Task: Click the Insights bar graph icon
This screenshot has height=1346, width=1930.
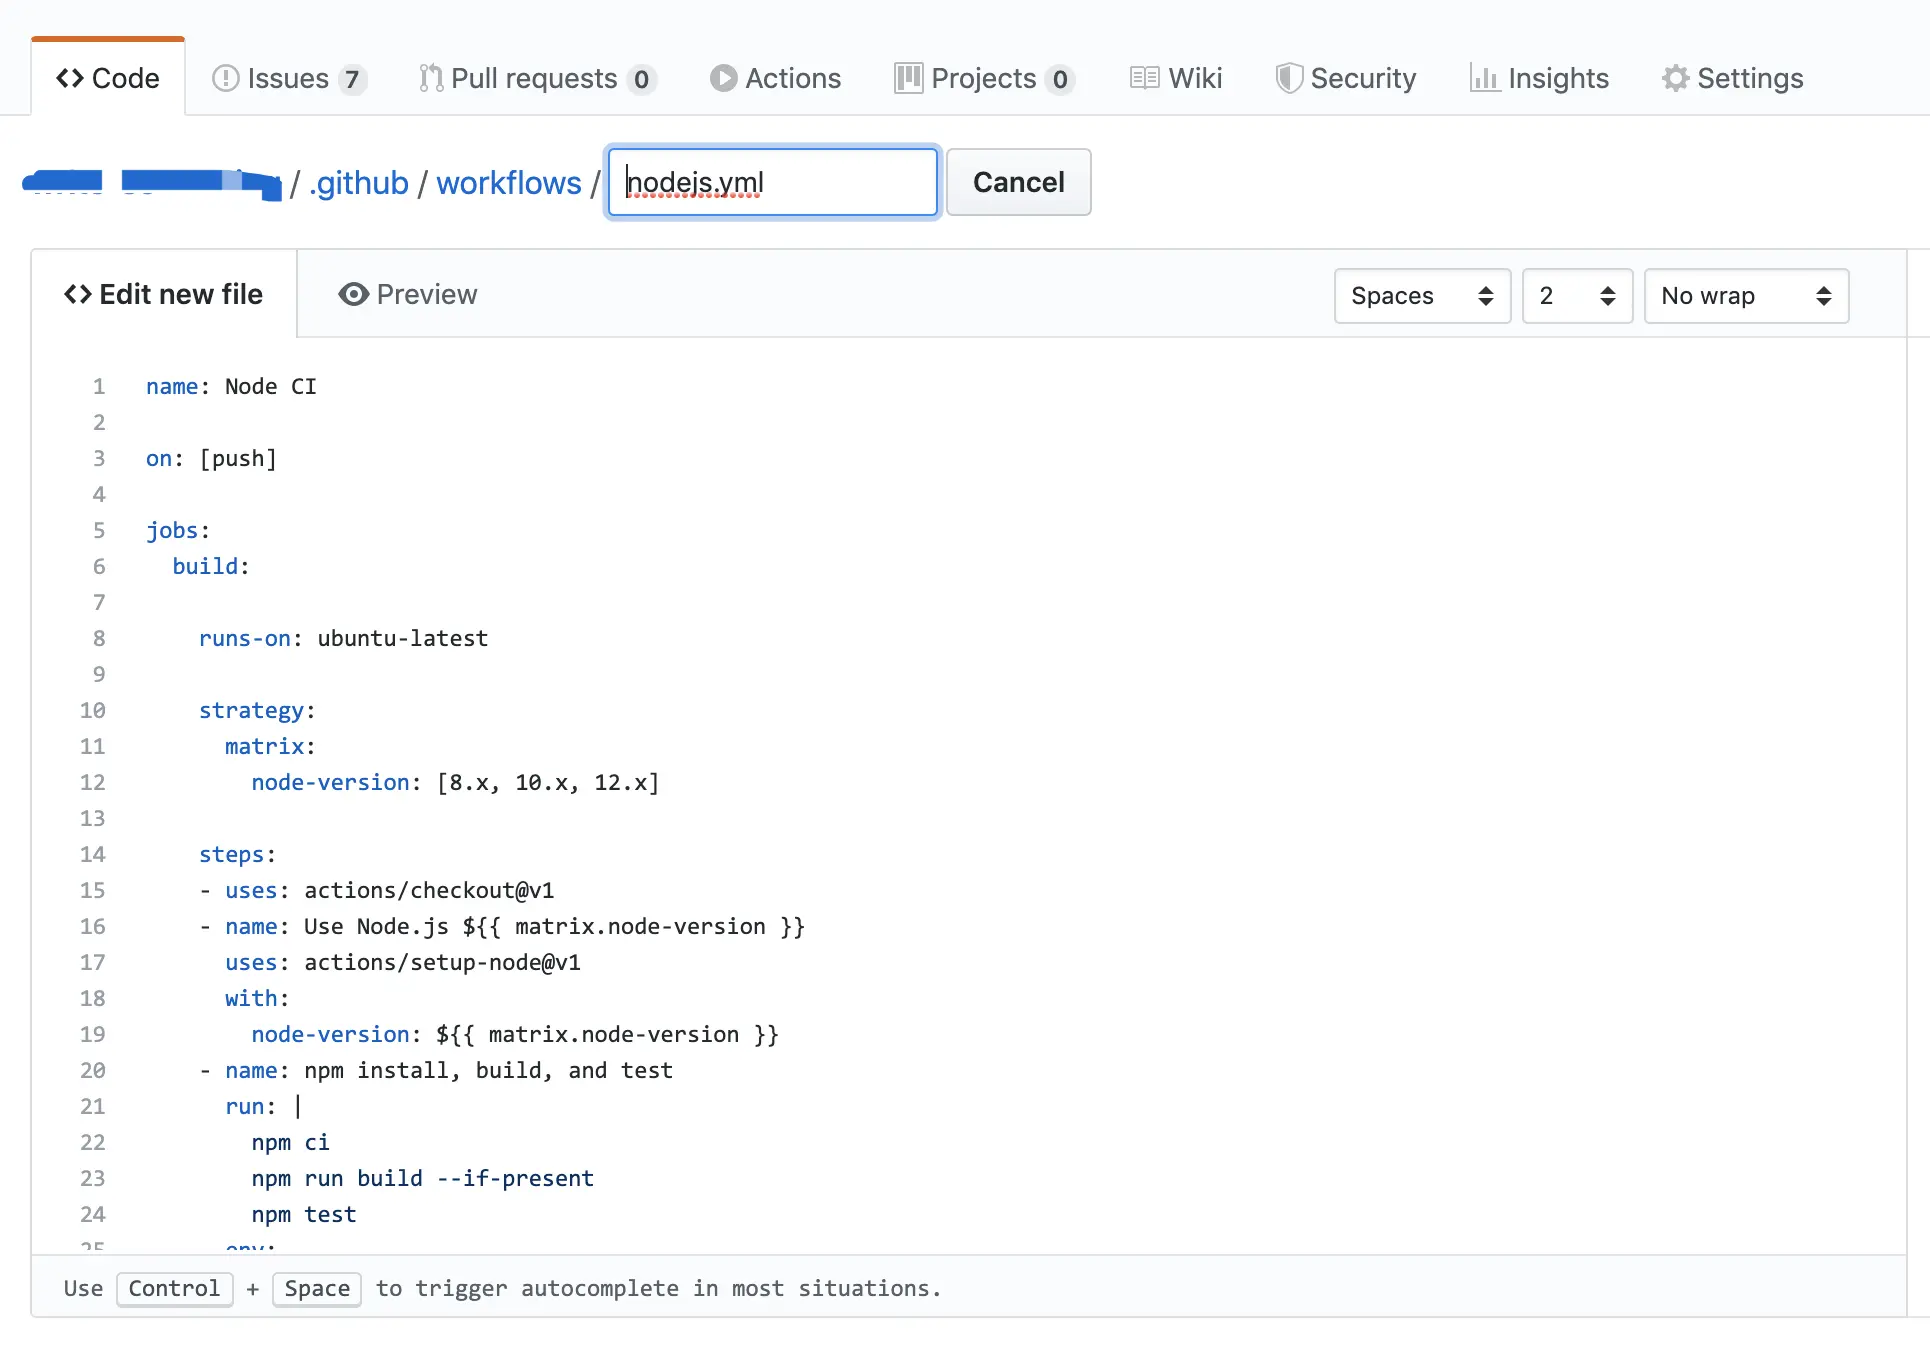Action: pos(1484,78)
